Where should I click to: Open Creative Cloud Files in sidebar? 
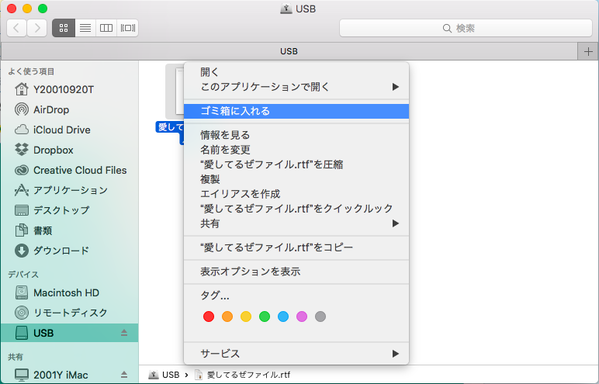click(x=71, y=170)
